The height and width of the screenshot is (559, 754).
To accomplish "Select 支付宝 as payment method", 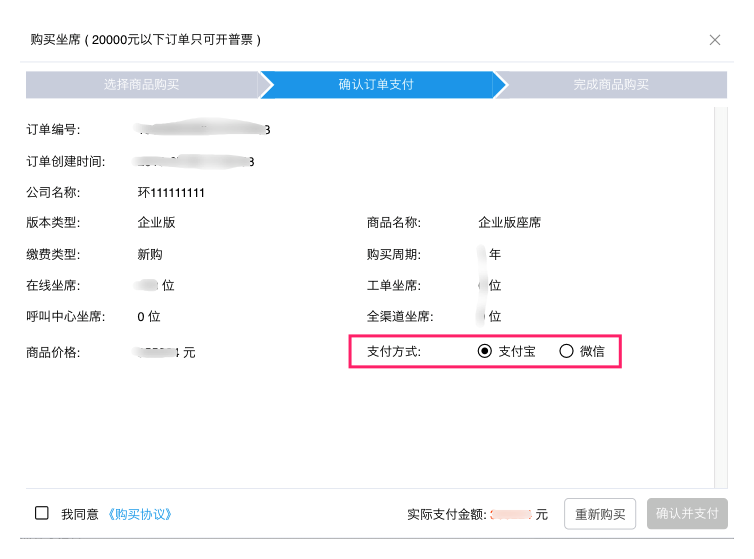I will pyautogui.click(x=485, y=351).
